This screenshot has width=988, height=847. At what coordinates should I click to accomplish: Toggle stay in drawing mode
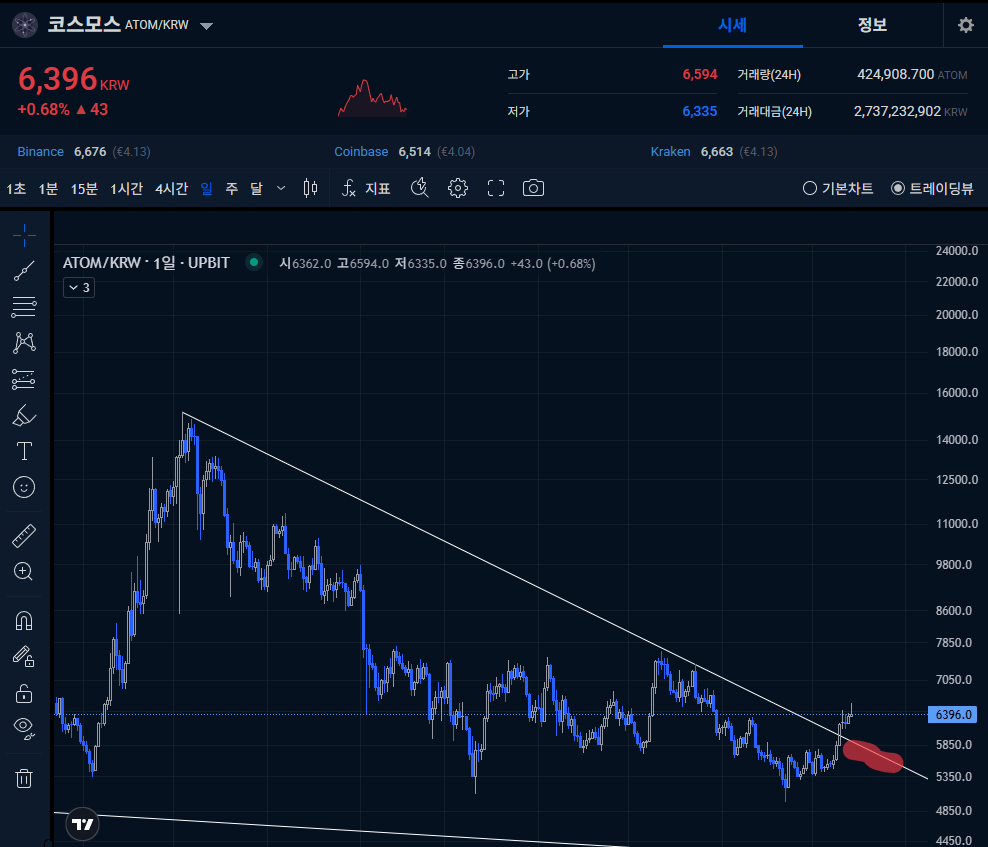click(24, 657)
